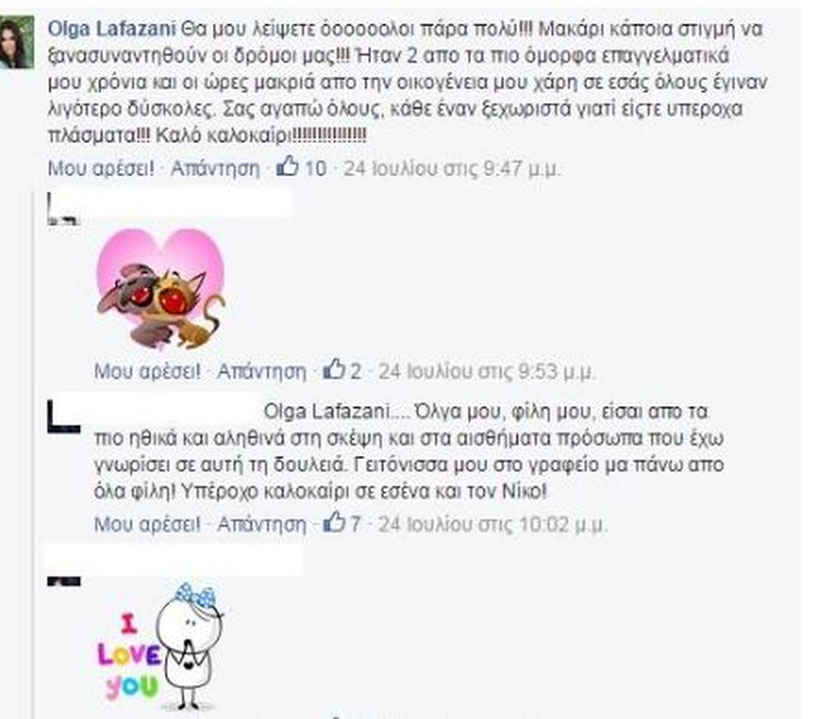
Task: Click second reply's small profile avatar
Action: pyautogui.click(x=63, y=417)
